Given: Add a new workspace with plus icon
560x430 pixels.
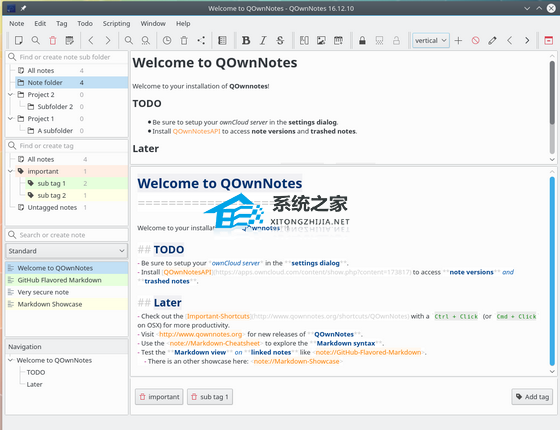Looking at the screenshot, I should click(x=458, y=40).
